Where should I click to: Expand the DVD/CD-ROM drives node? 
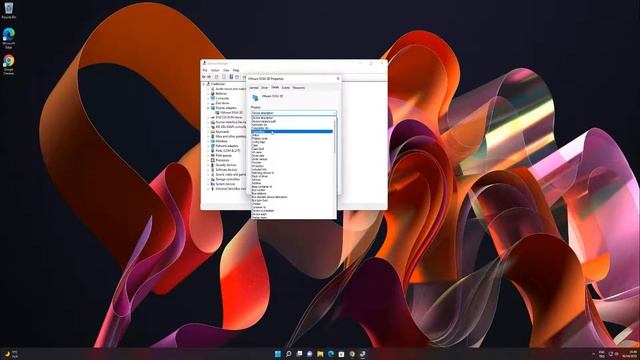click(x=208, y=118)
